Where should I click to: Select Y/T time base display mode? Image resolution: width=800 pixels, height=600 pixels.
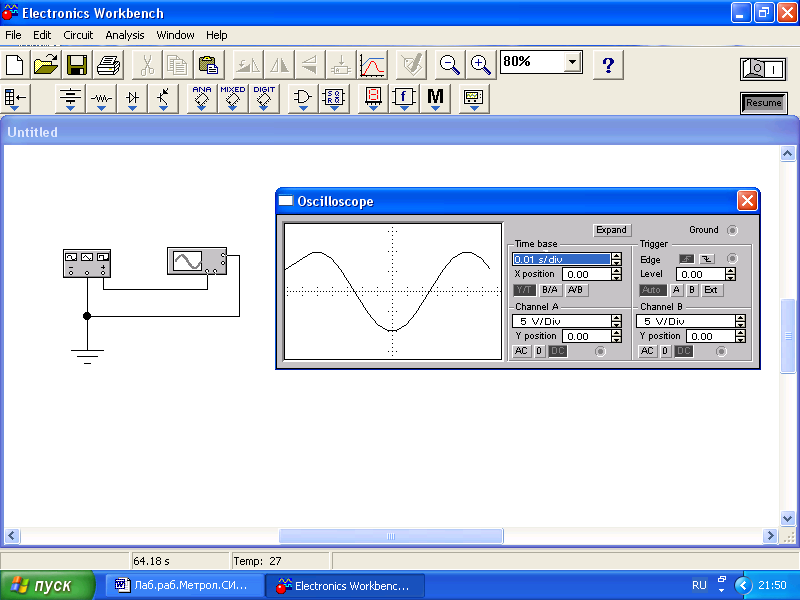coord(524,290)
